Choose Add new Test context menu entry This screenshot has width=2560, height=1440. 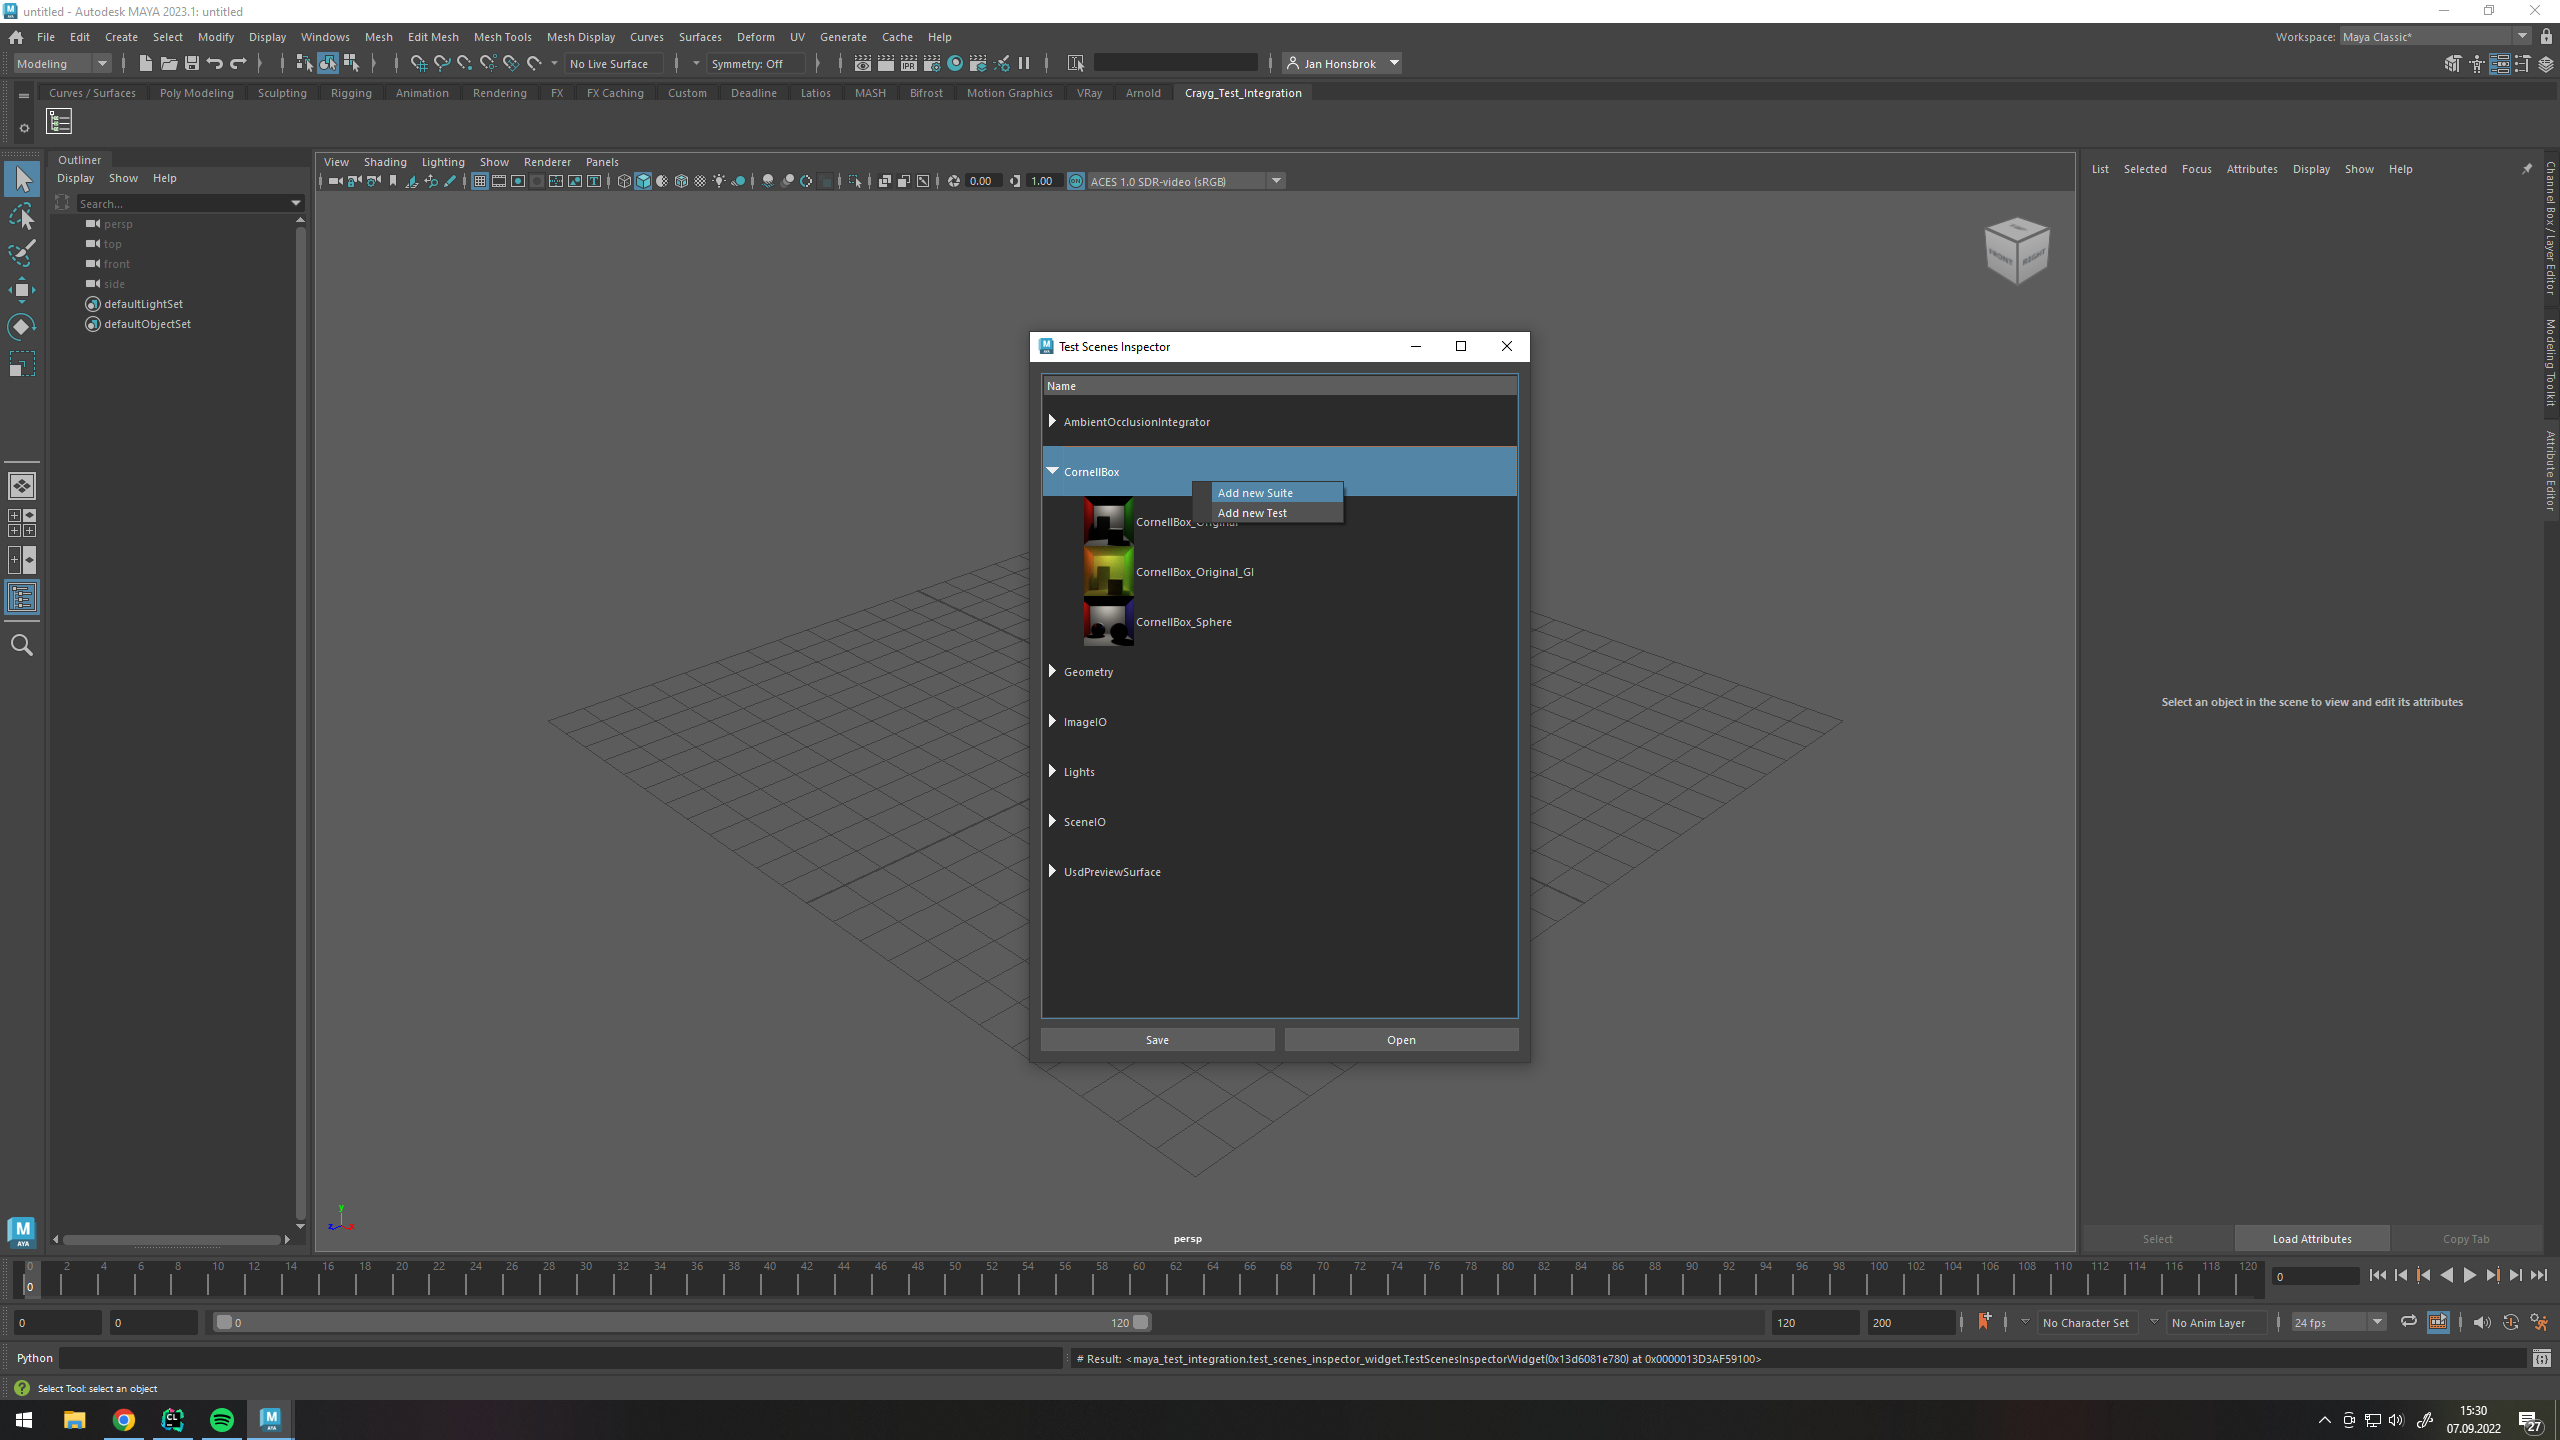pyautogui.click(x=1252, y=513)
